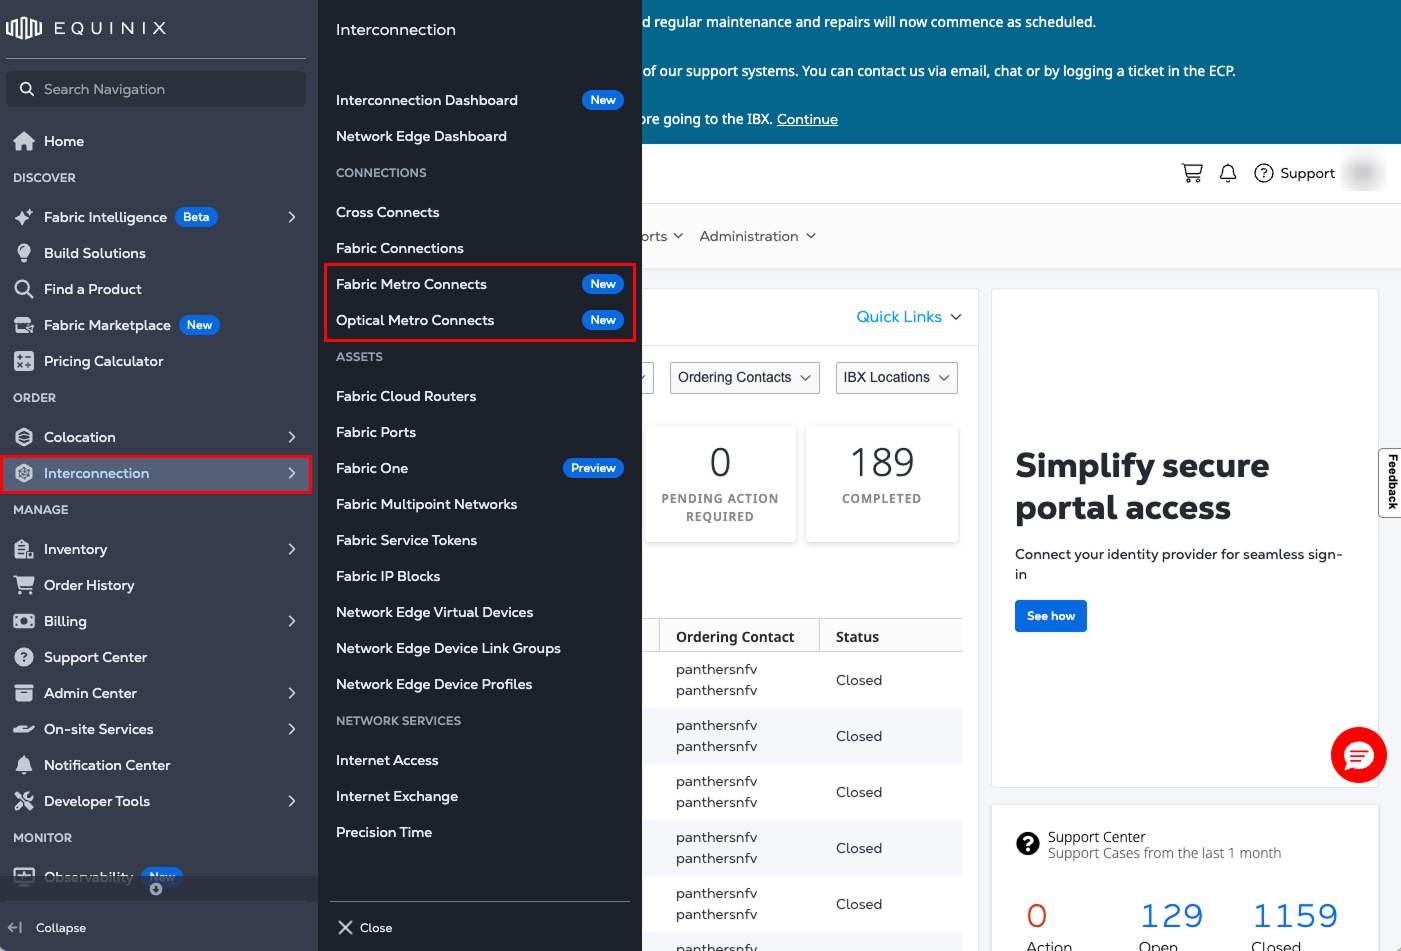
Task: Open the shopping cart in the top bar
Action: click(1192, 173)
